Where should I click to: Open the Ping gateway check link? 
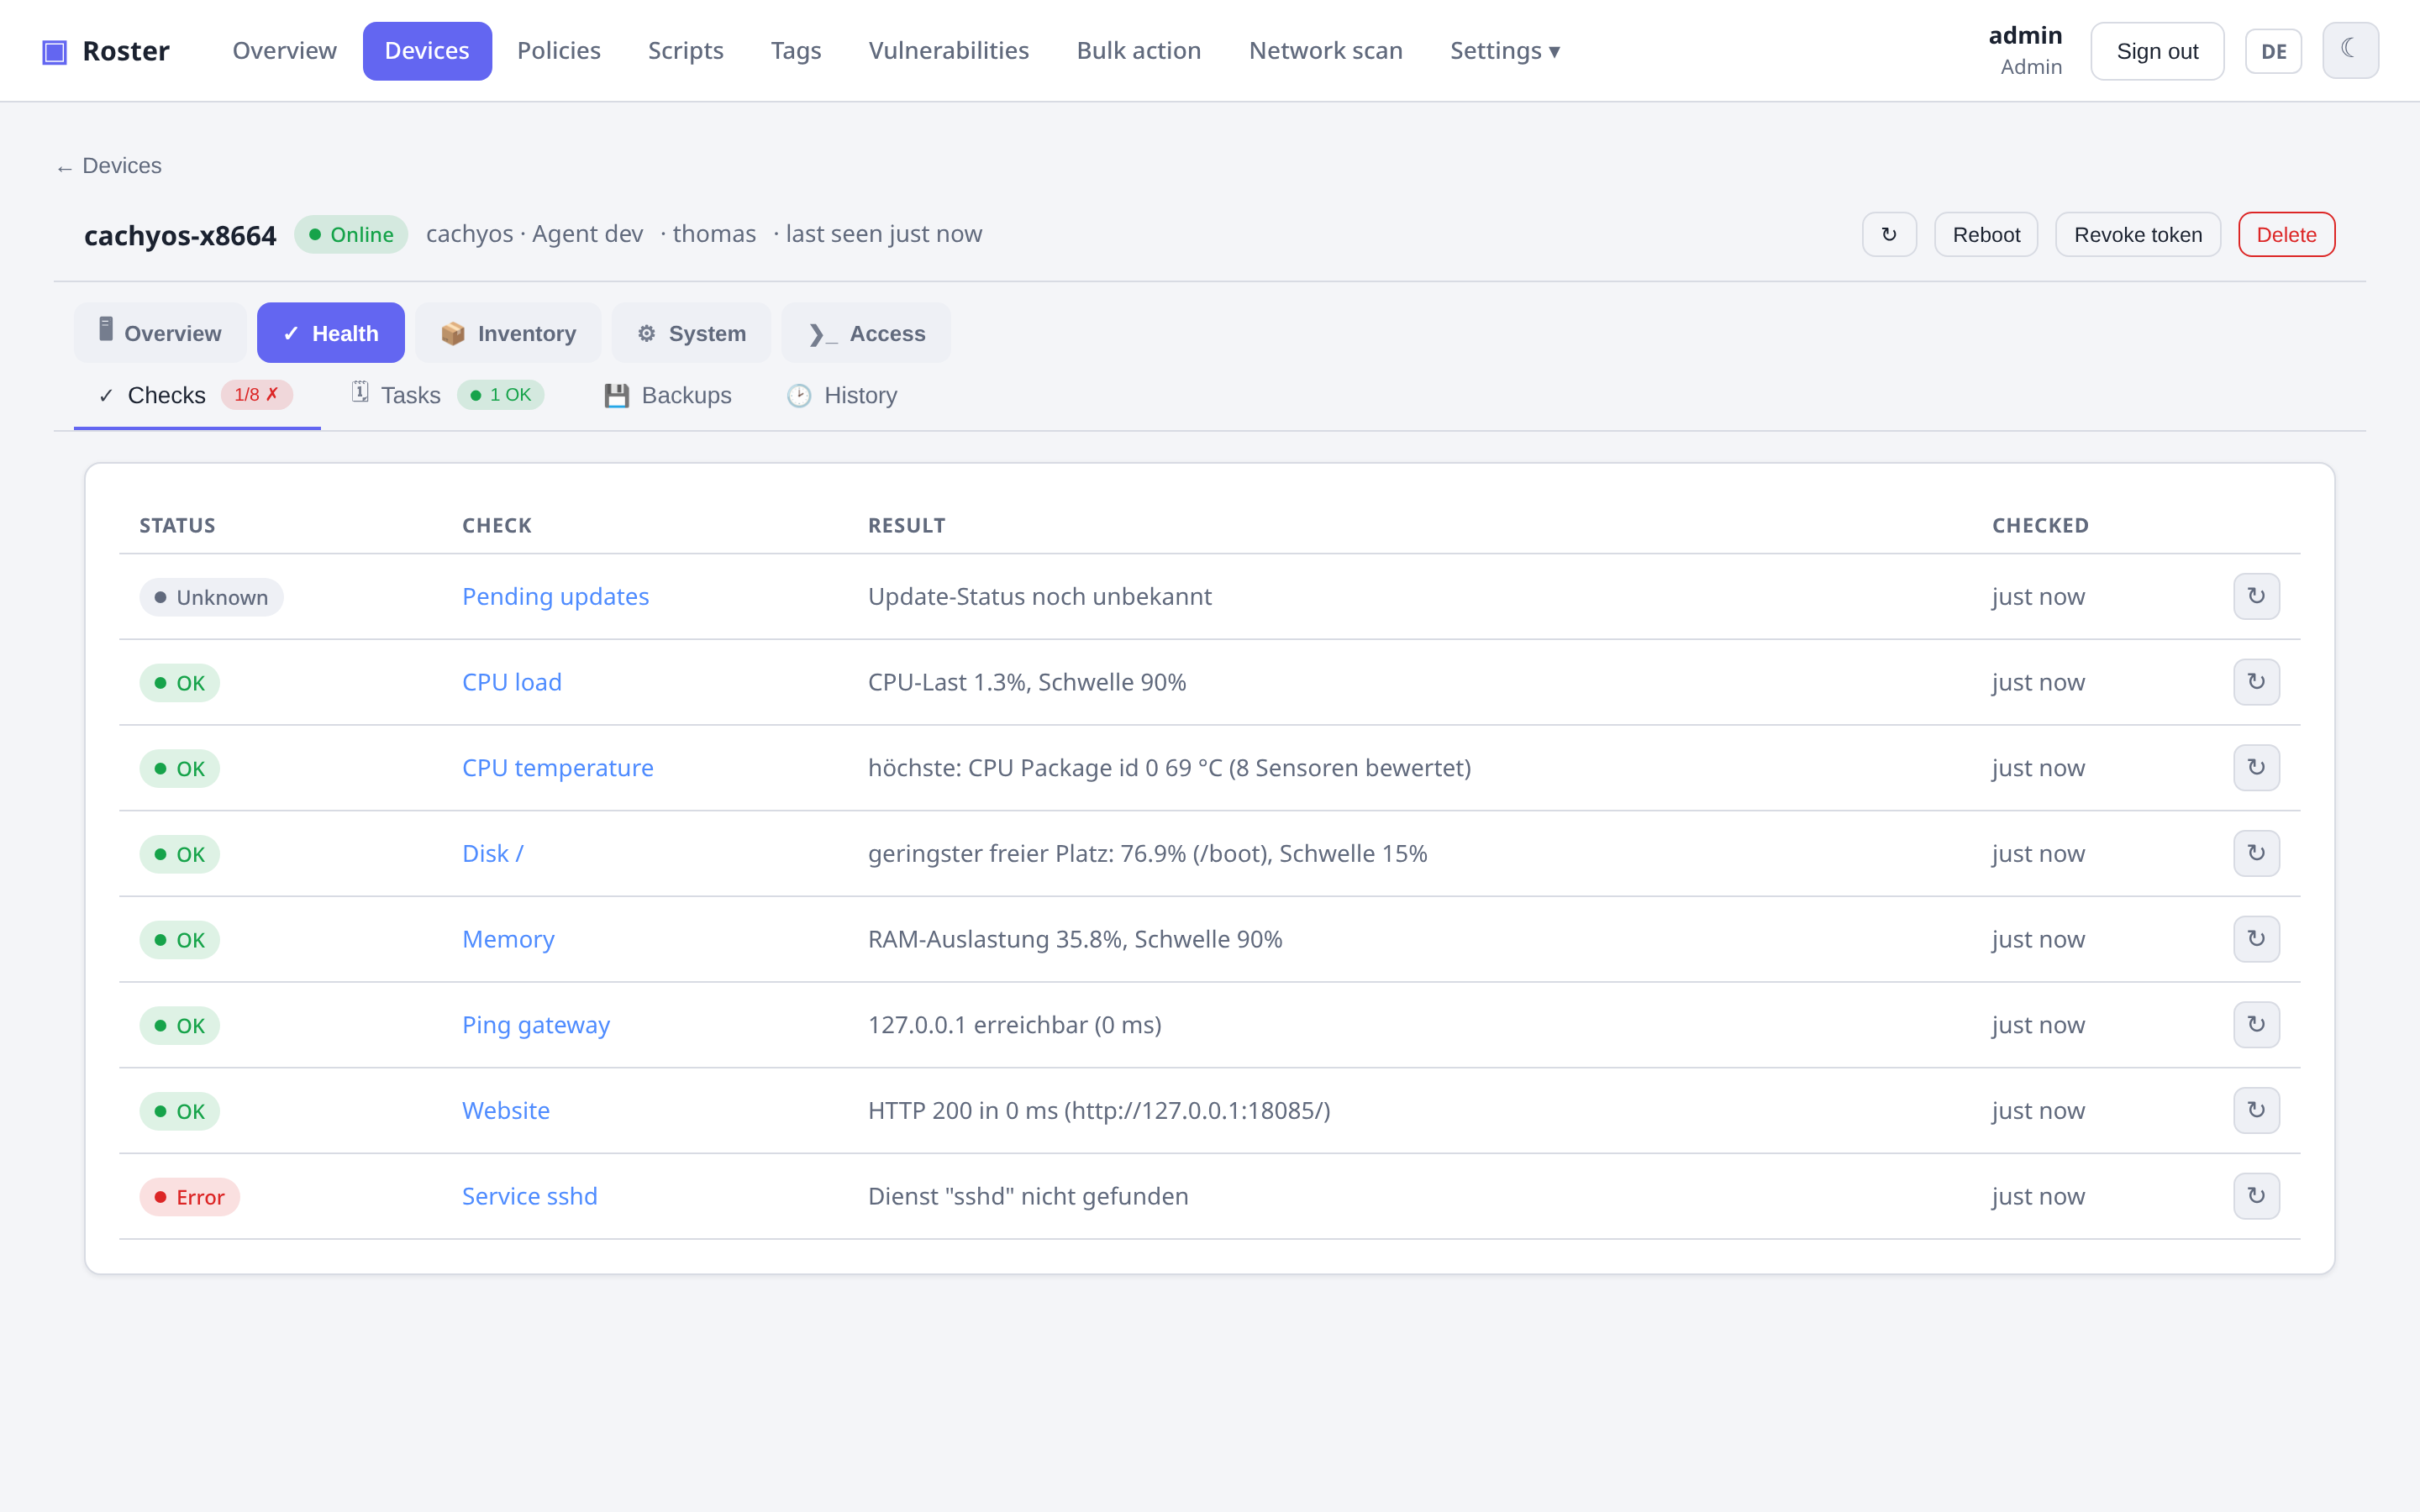(535, 1025)
